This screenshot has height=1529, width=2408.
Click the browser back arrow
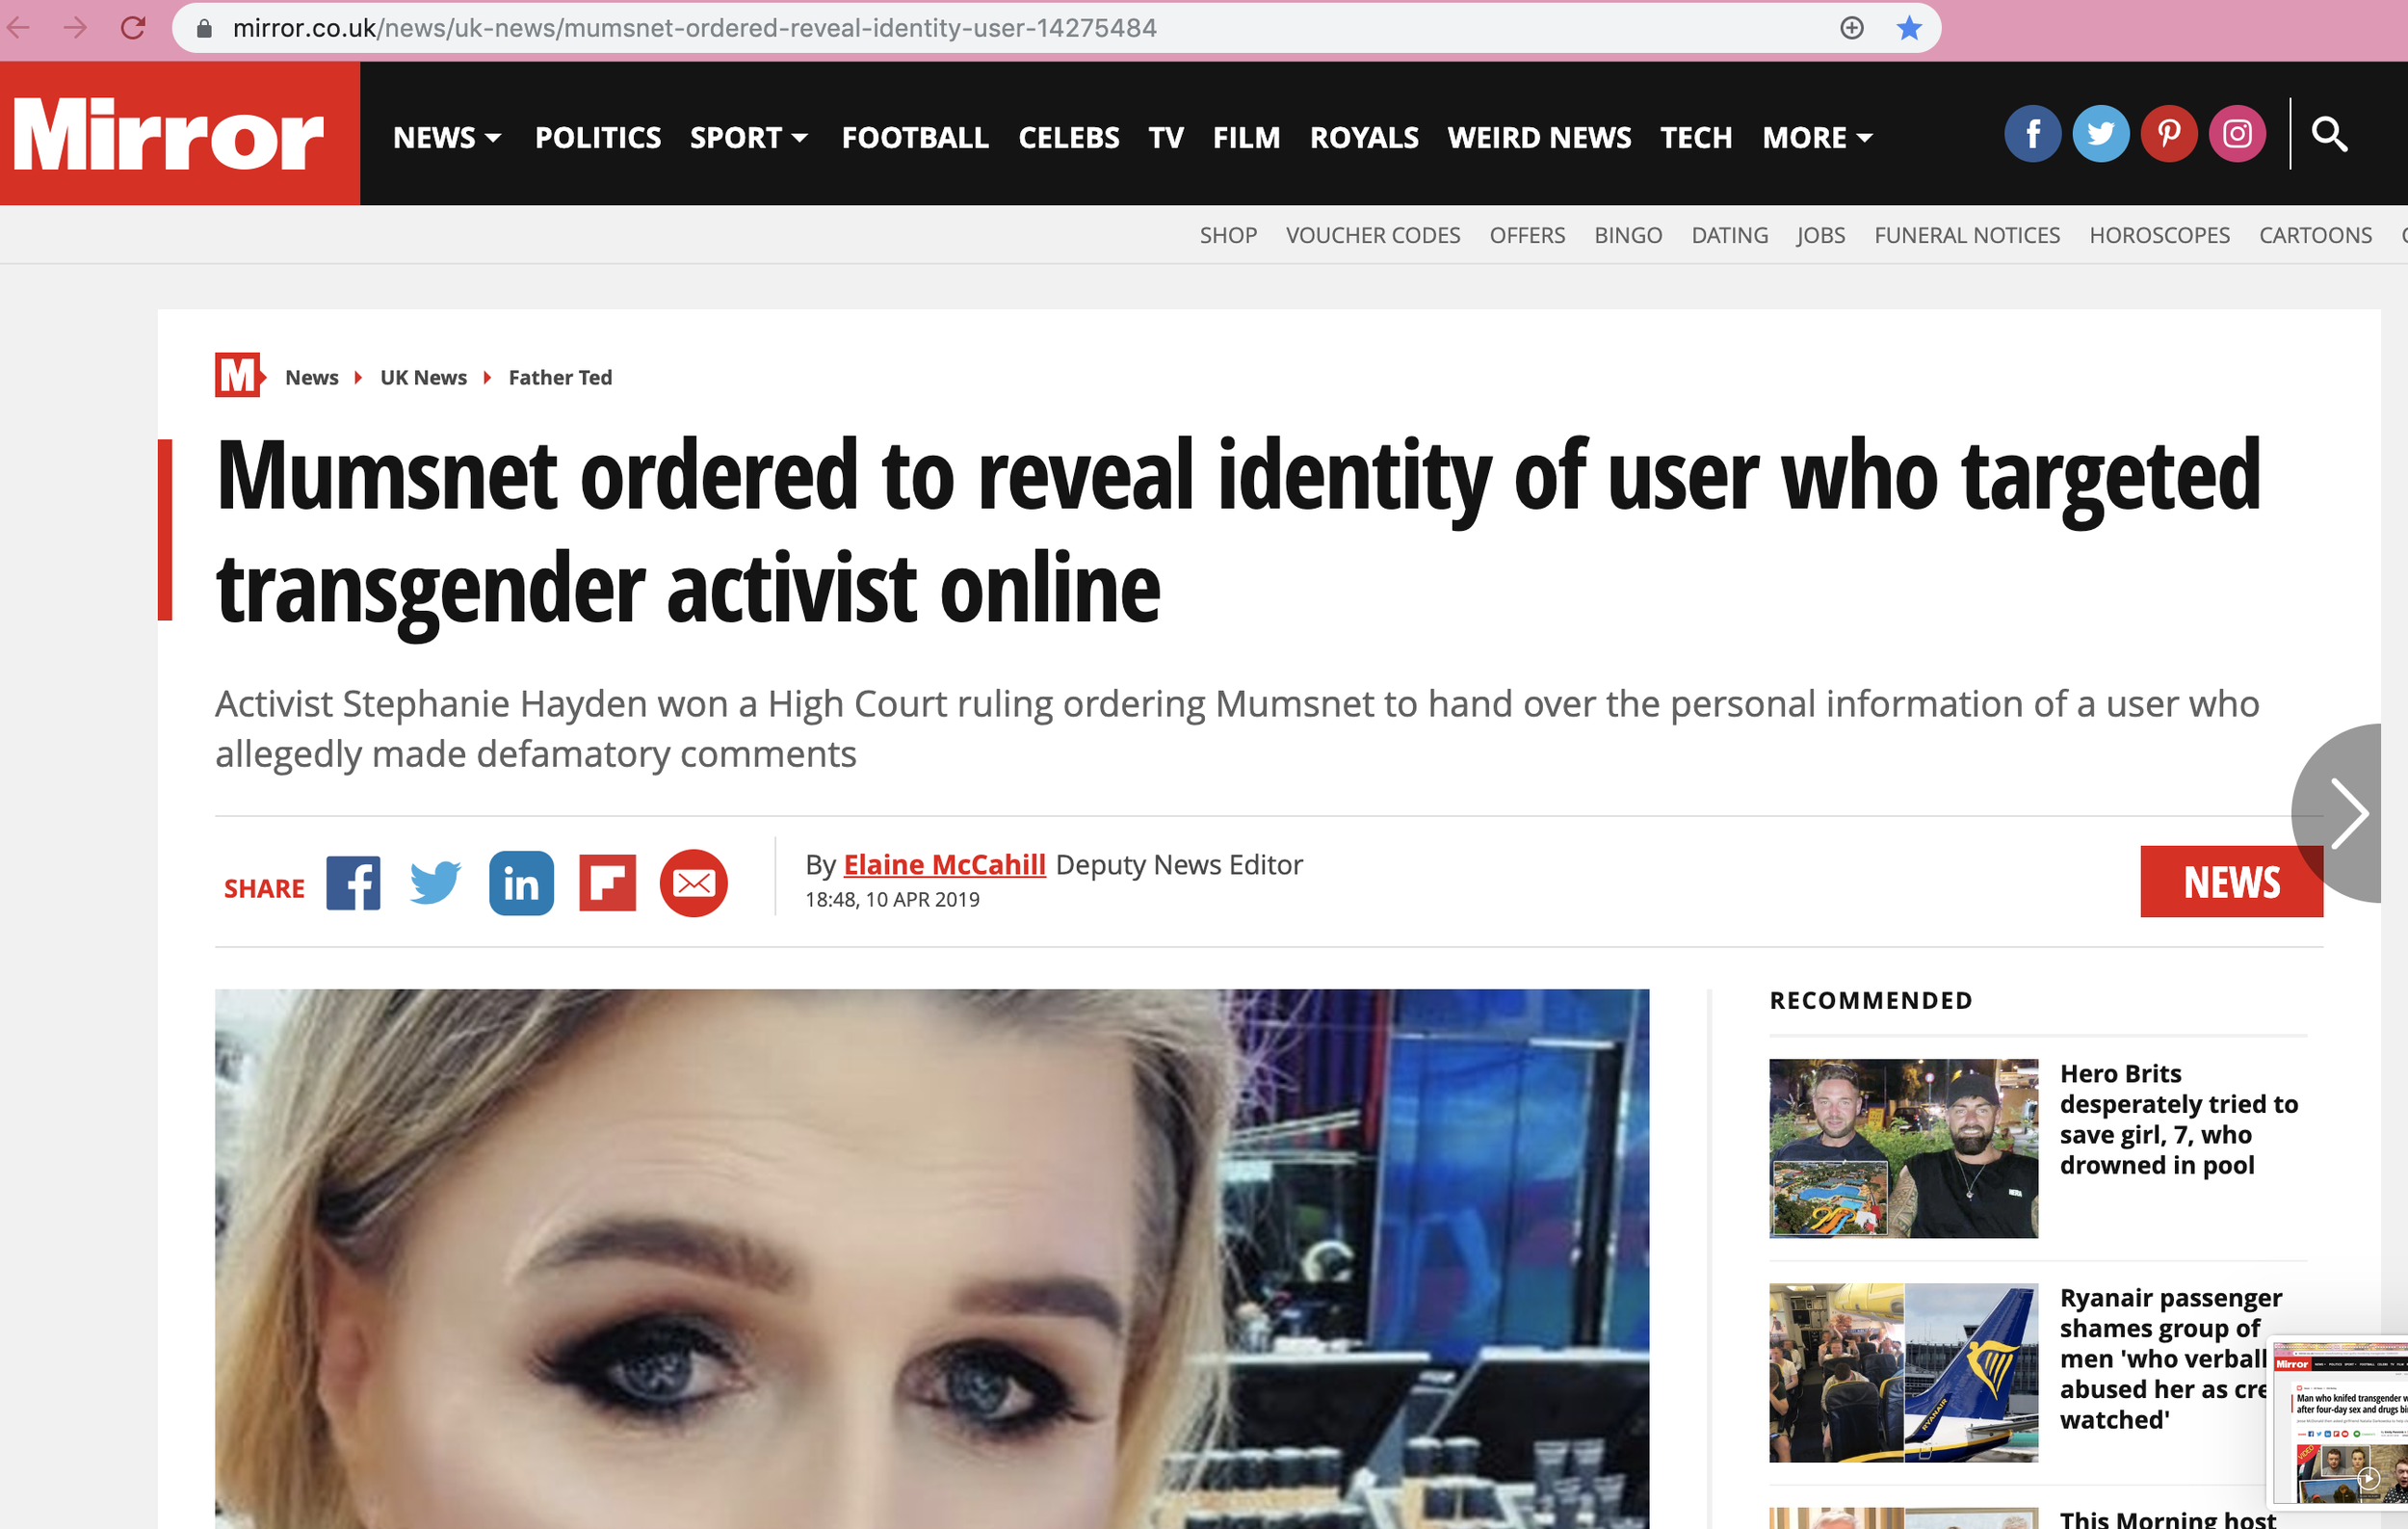point(18,28)
